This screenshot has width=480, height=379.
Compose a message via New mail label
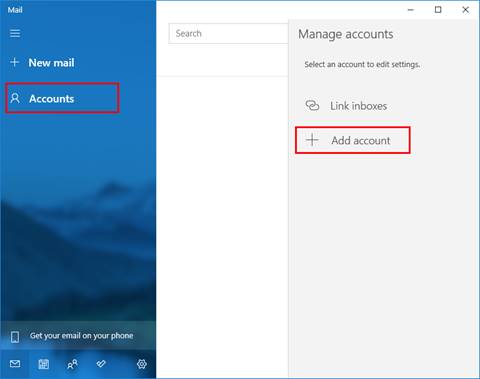(x=51, y=63)
